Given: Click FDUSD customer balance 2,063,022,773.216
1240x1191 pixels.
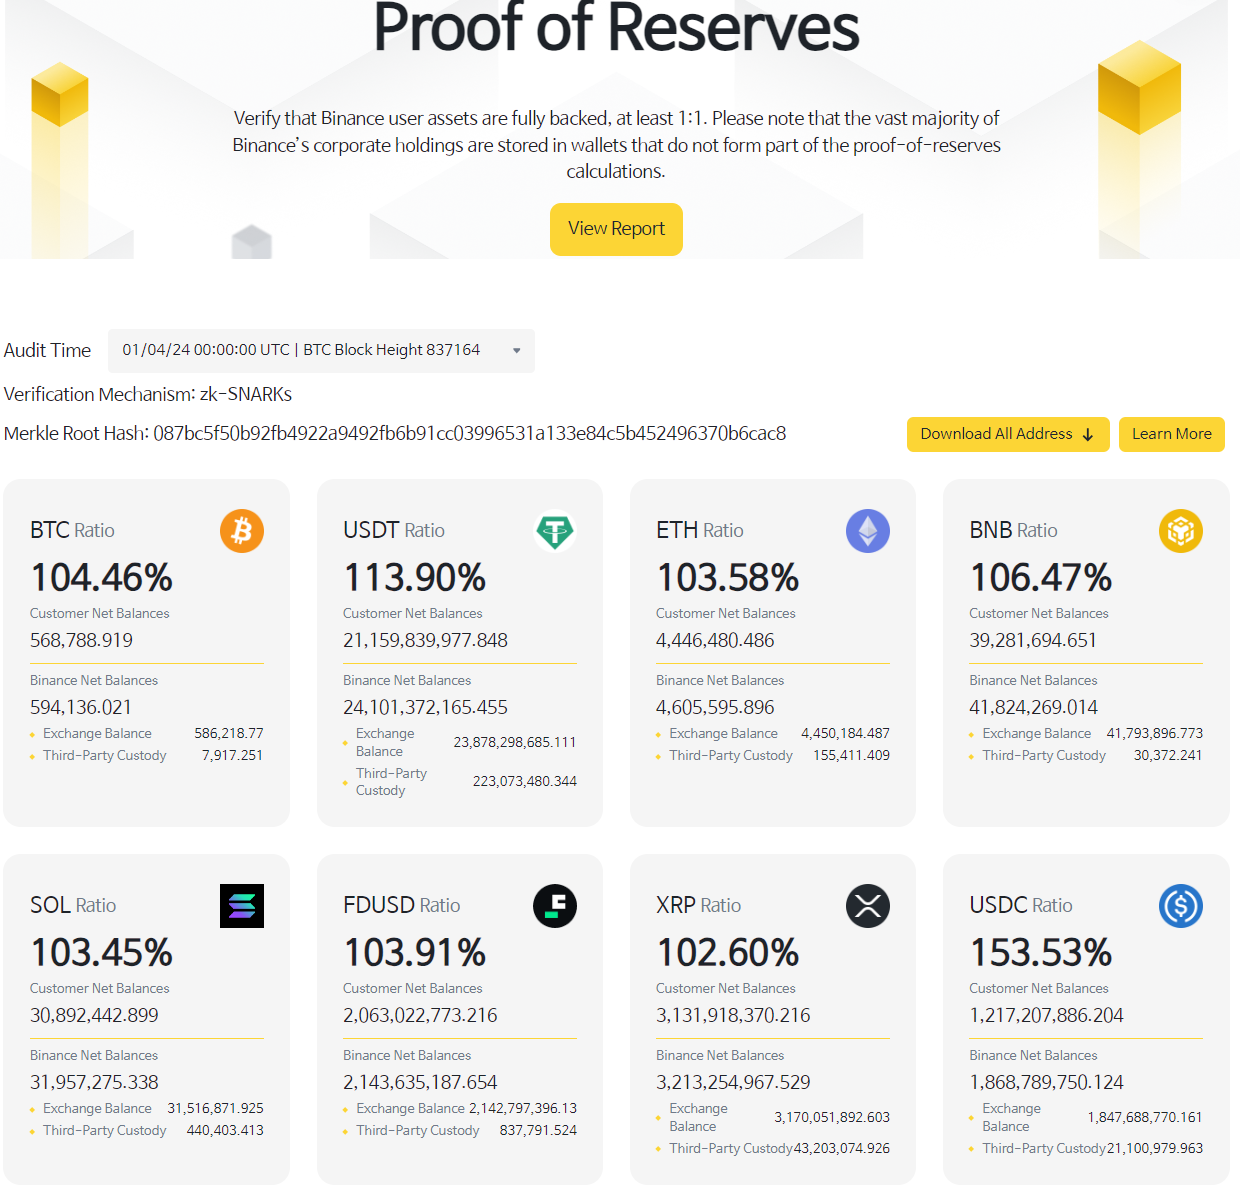Looking at the screenshot, I should [420, 1015].
